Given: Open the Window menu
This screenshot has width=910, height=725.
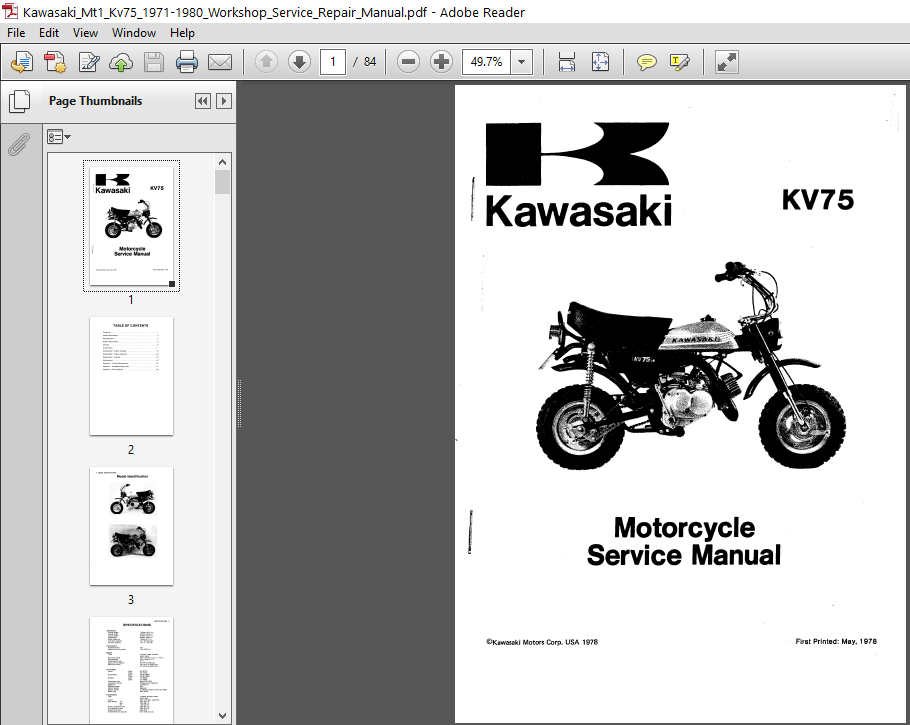Looking at the screenshot, I should point(133,33).
